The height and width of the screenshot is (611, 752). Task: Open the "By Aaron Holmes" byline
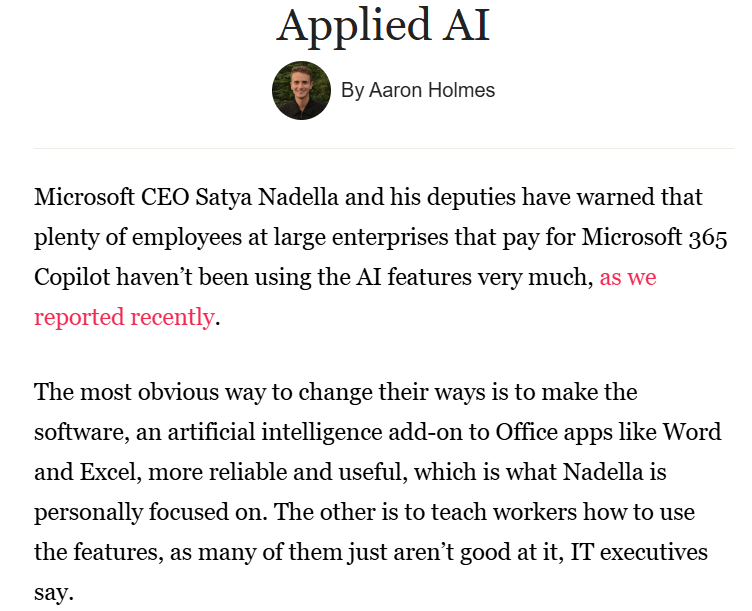pyautogui.click(x=418, y=90)
